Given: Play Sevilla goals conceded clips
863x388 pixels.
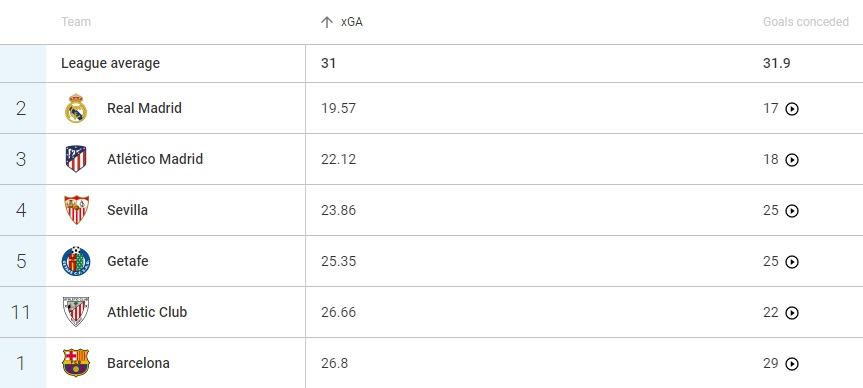Looking at the screenshot, I should click(x=791, y=211).
